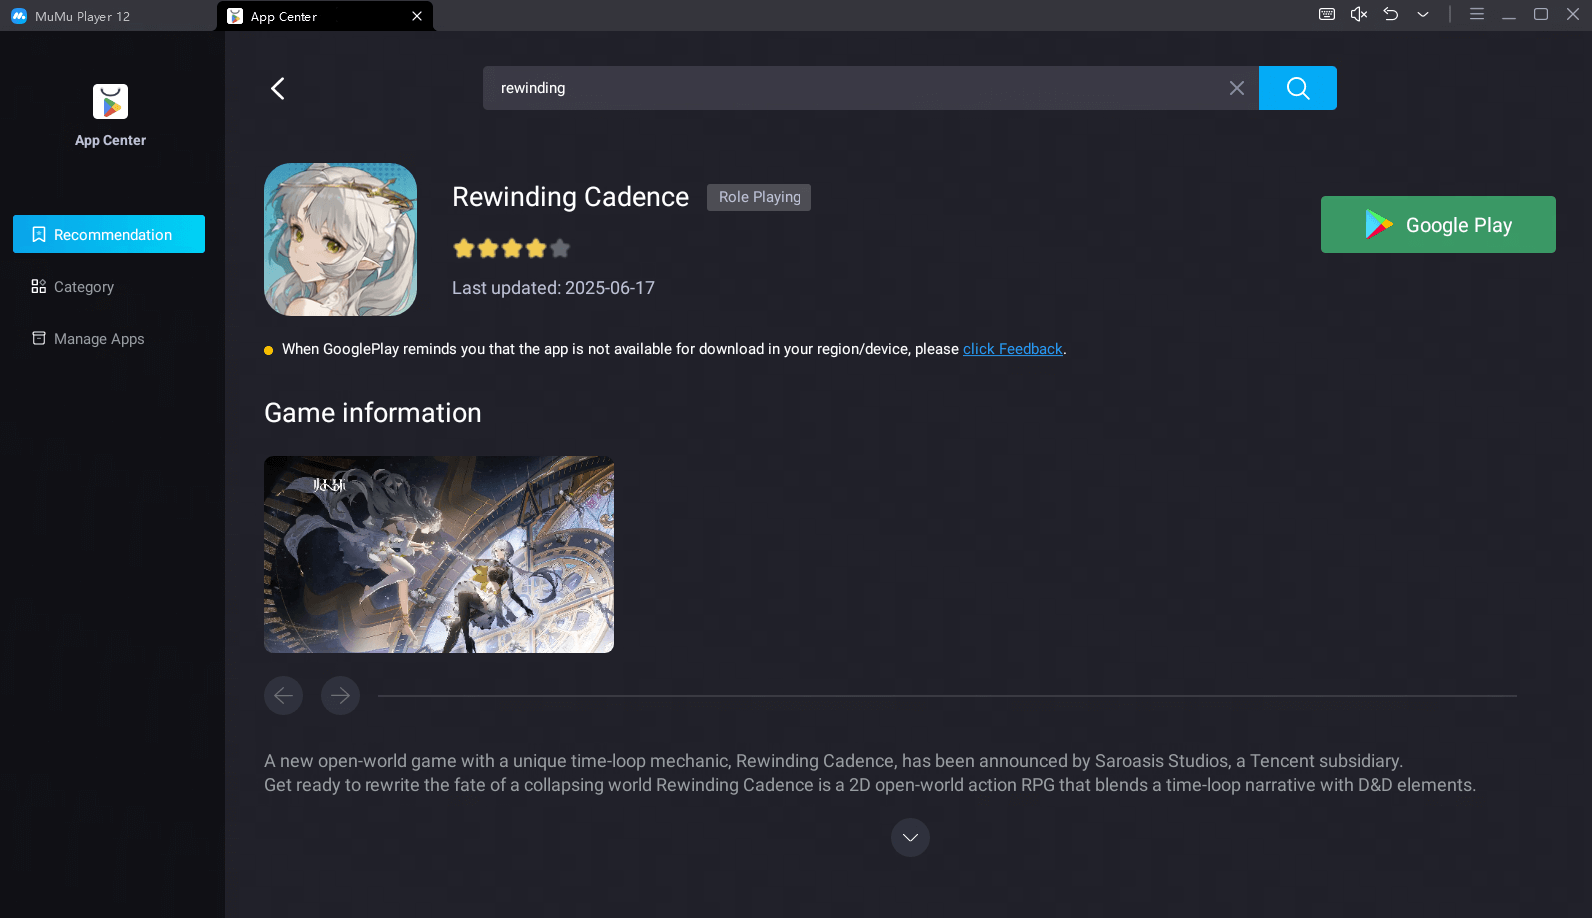1592x918 pixels.
Task: Show previous screenshot with the left arrow
Action: tap(283, 695)
